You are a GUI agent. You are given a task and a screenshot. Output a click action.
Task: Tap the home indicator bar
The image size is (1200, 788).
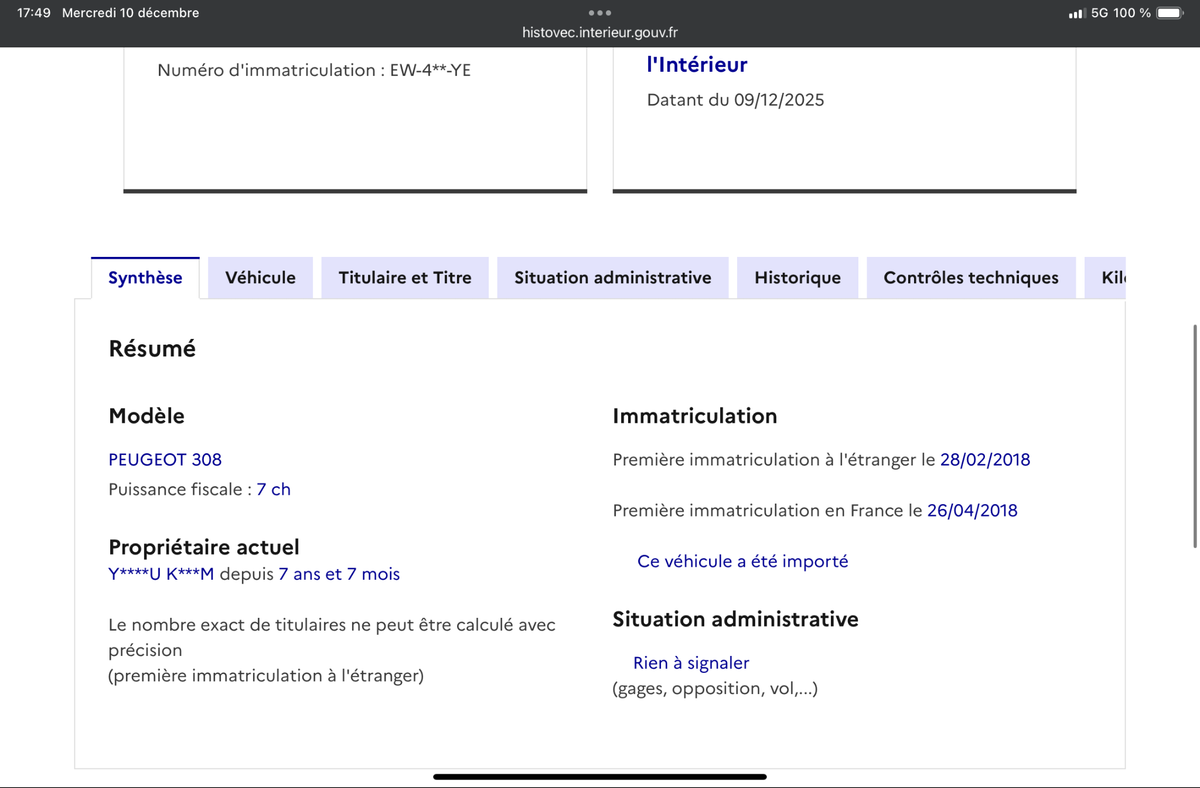pyautogui.click(x=600, y=776)
